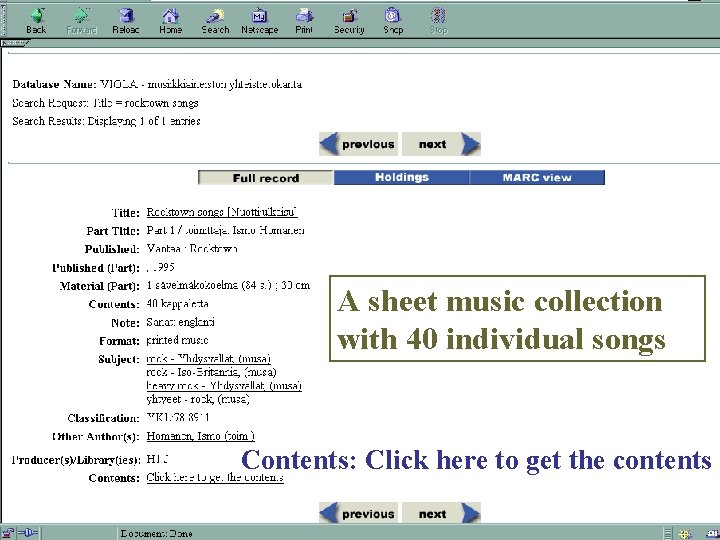This screenshot has width=720, height=540.
Task: Click the 40 kappaletta contents value
Action: [x=177, y=304]
